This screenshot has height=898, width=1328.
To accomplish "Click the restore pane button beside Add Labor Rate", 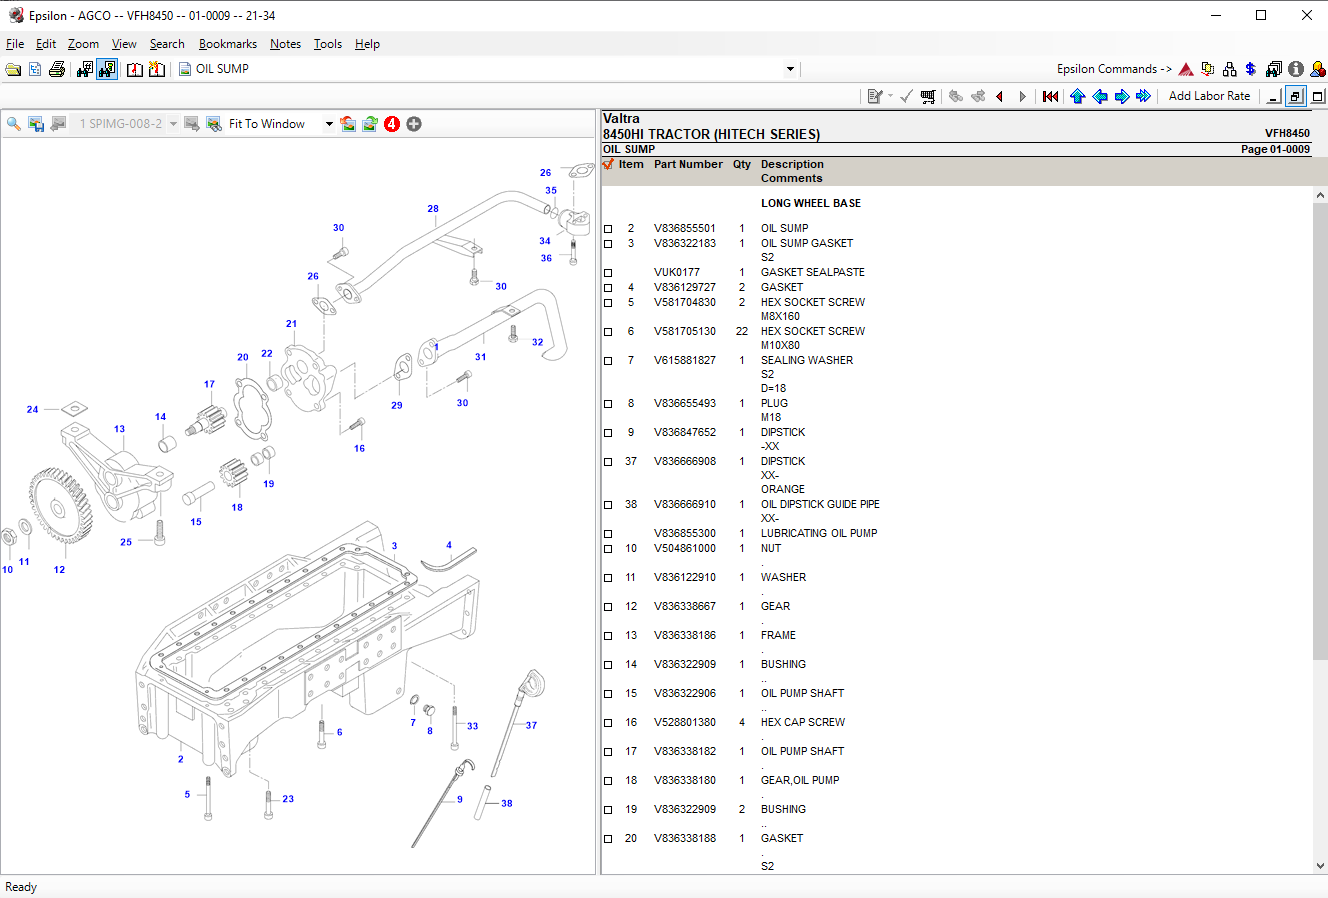I will (1296, 96).
